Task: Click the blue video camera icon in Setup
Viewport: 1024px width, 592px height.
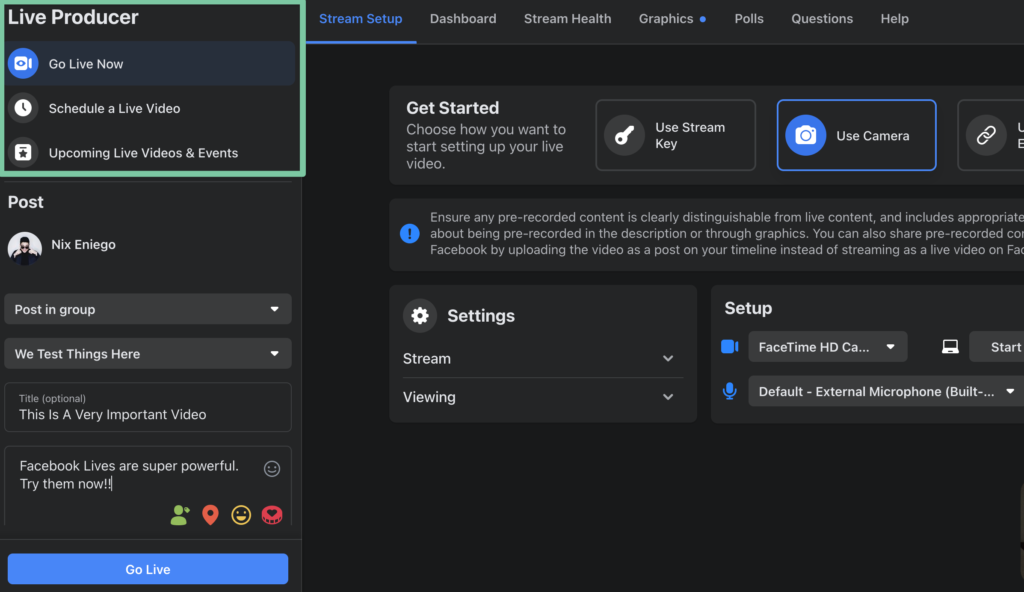Action: [729, 346]
